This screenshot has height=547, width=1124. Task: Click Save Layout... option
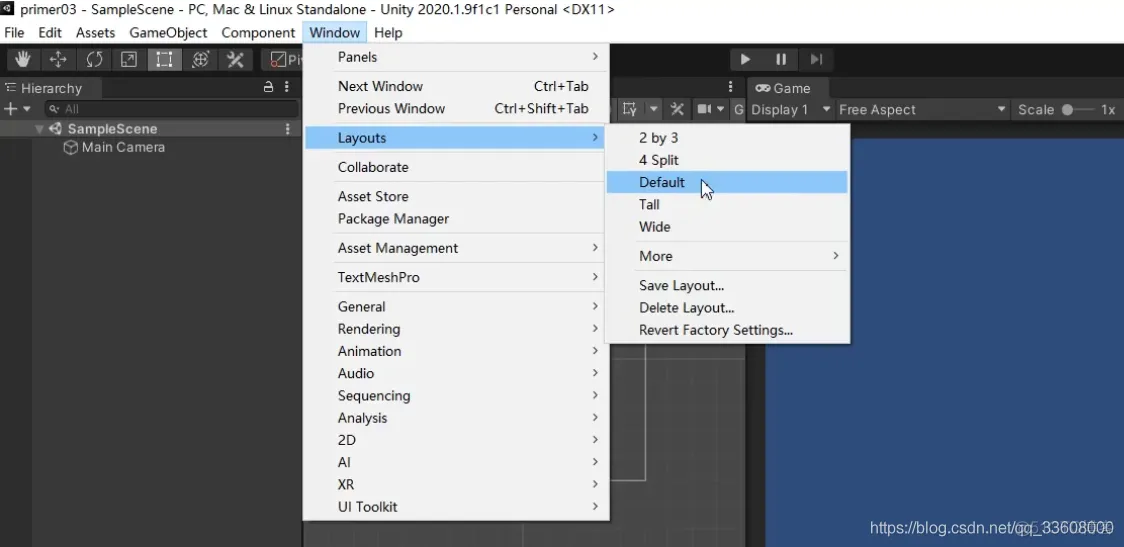click(727, 286)
